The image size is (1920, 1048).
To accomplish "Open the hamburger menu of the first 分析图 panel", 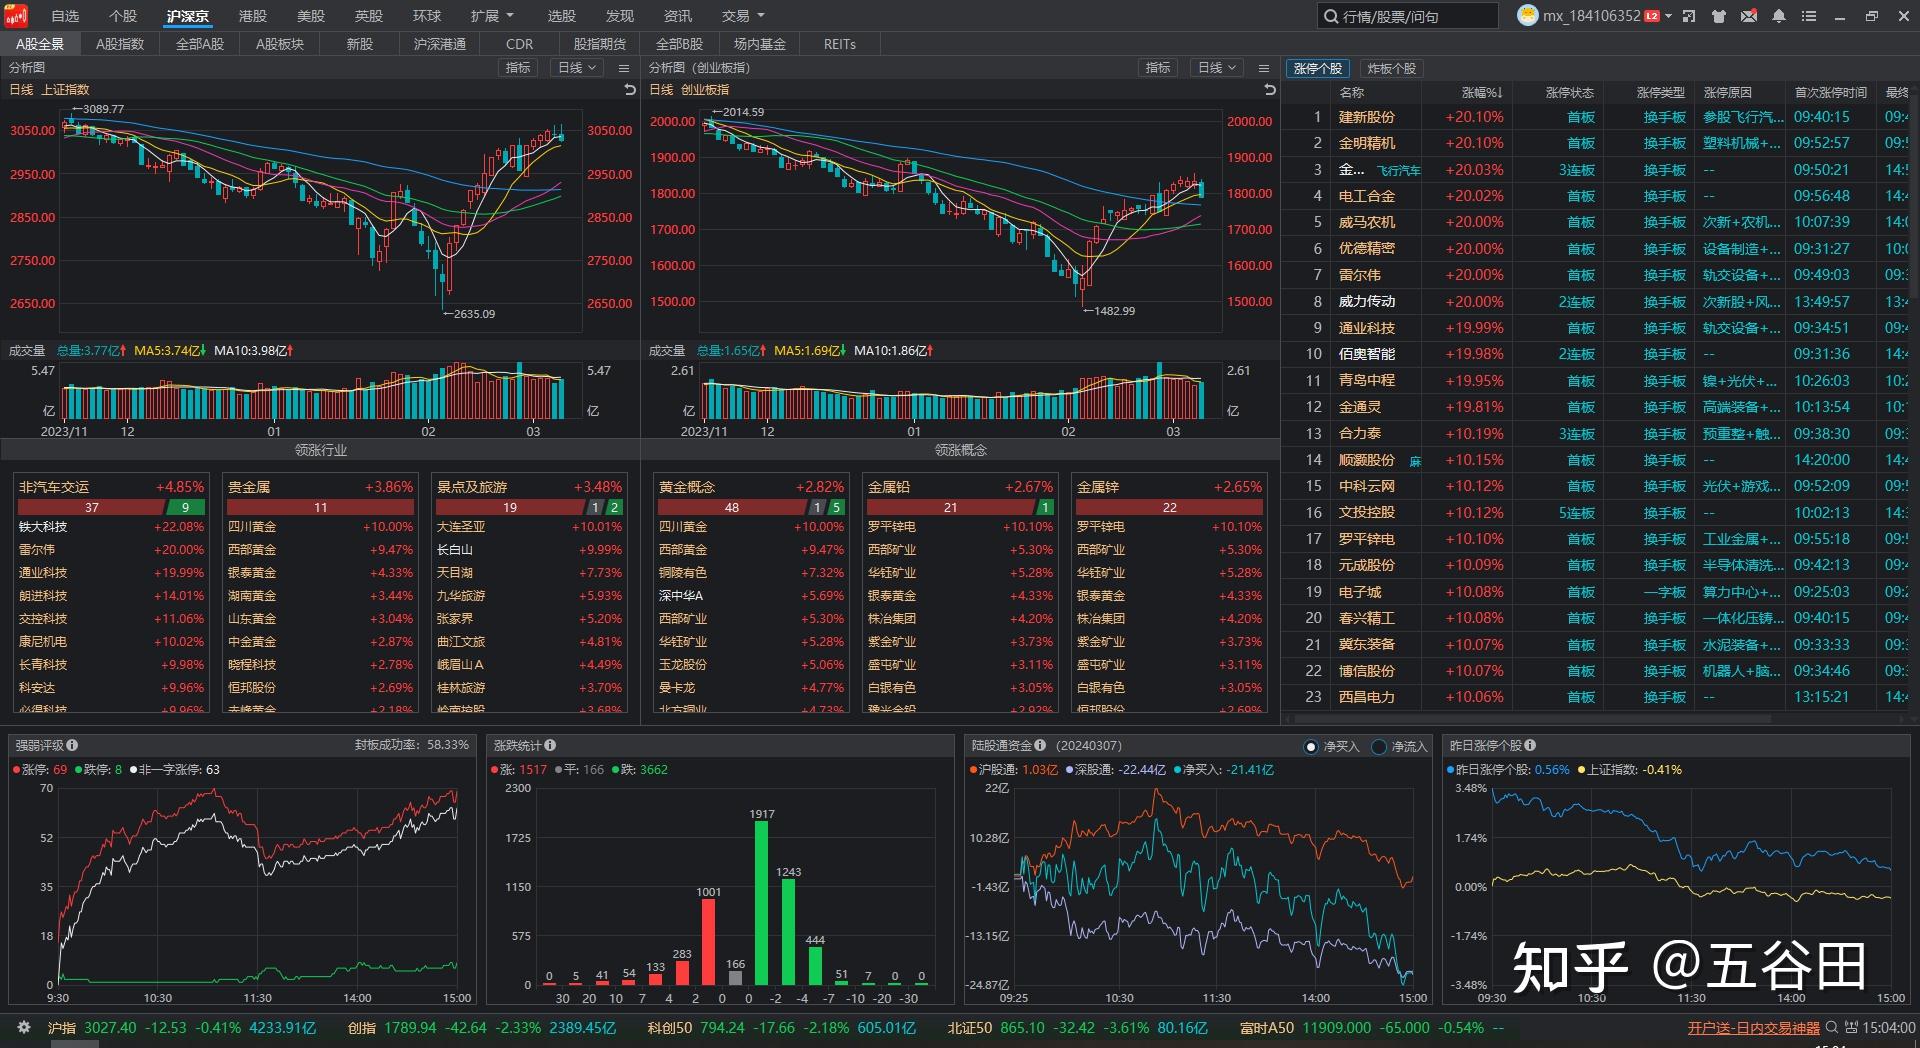I will click(624, 68).
